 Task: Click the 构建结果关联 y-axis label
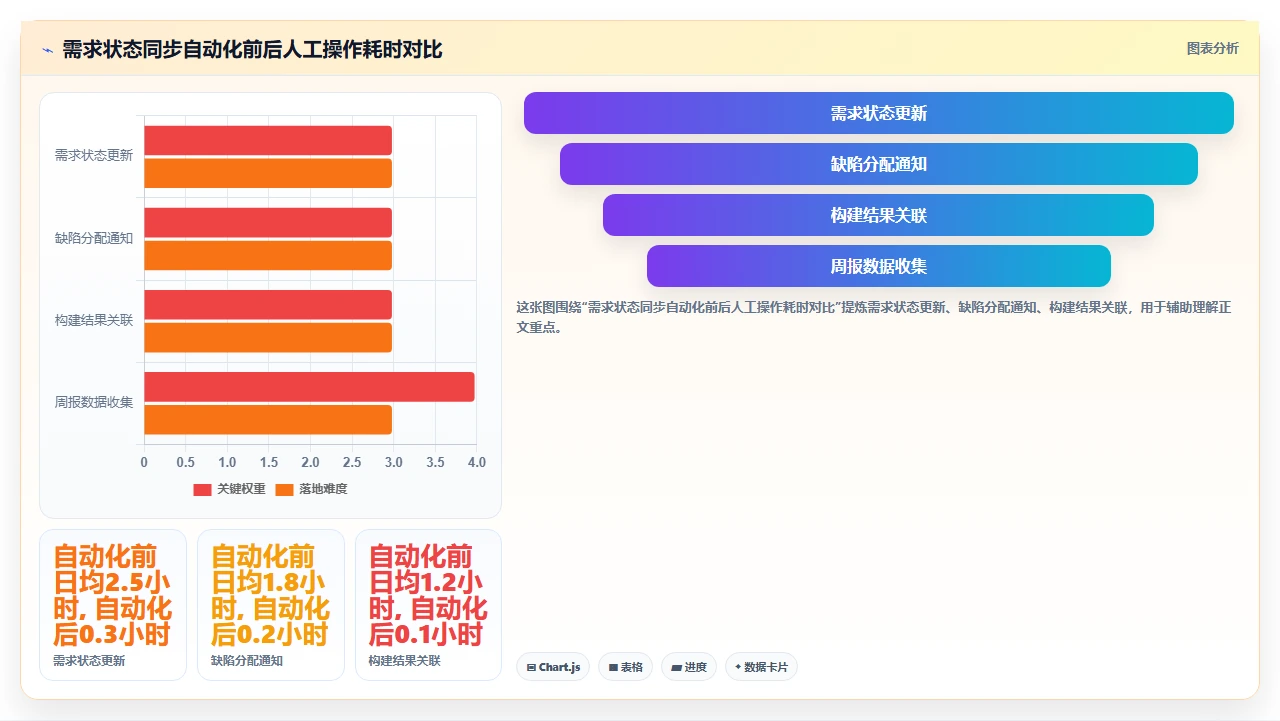point(94,320)
